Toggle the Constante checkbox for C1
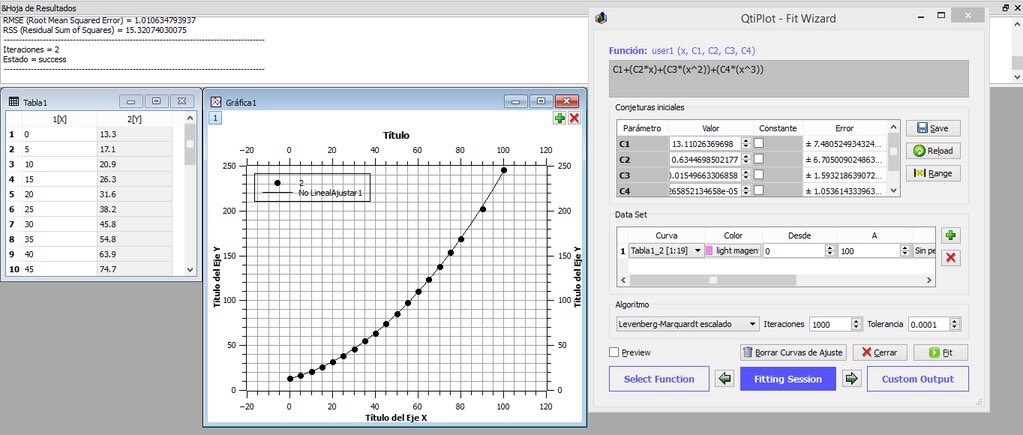1023x435 pixels. [x=759, y=143]
